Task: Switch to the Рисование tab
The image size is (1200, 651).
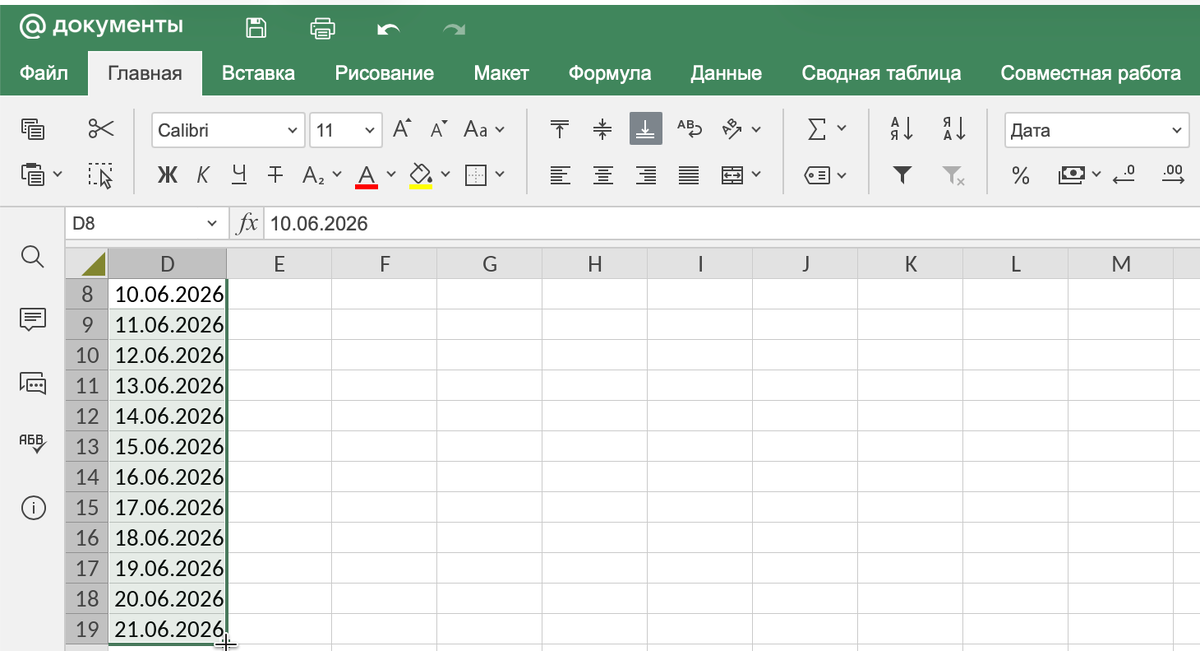Action: pos(384,73)
